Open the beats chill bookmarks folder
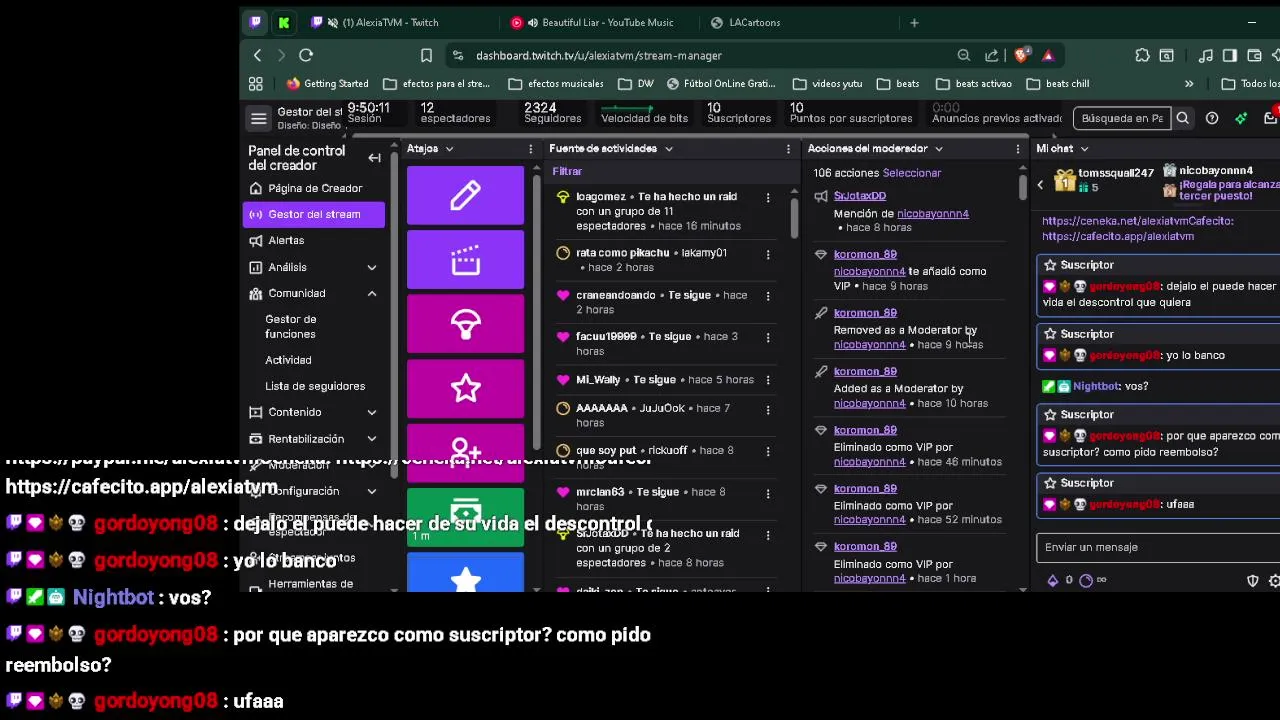Screen dimensions: 1280x720 coord(1058,84)
